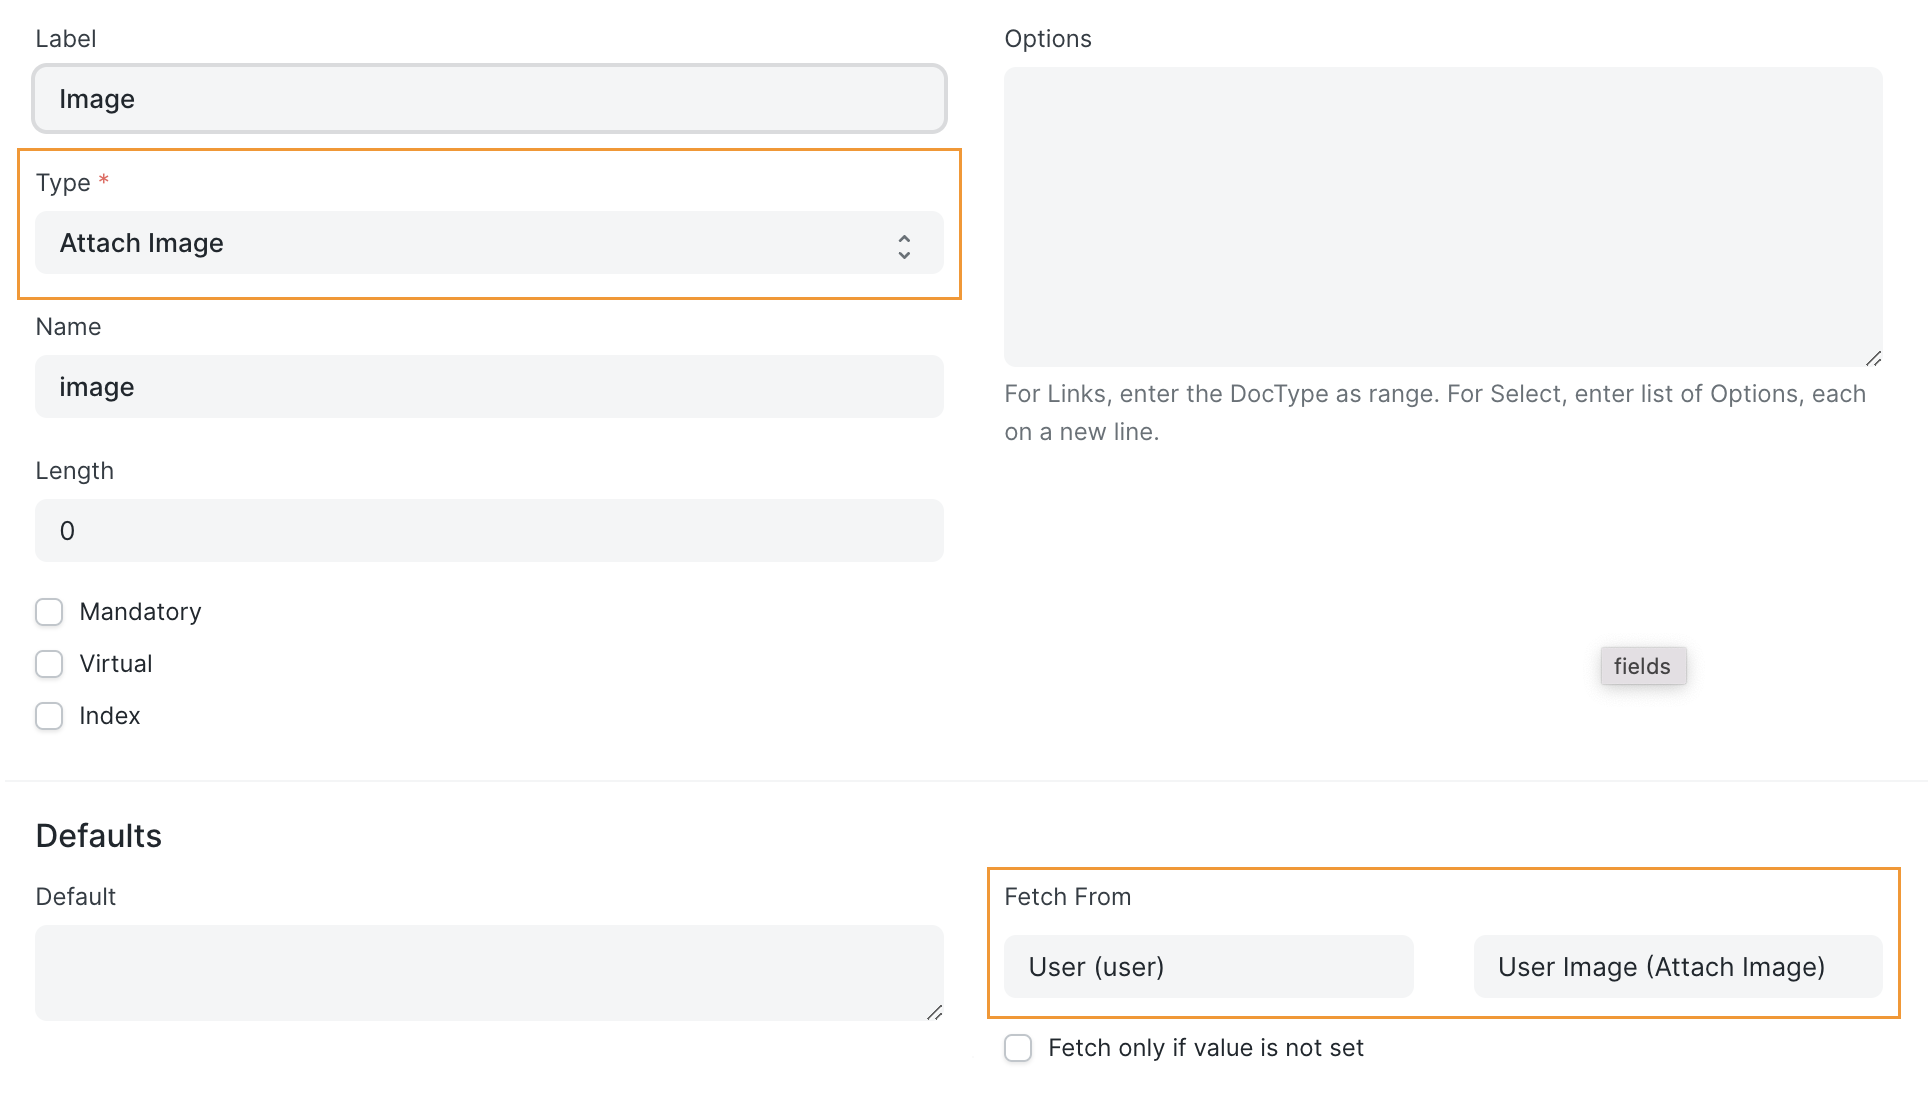The image size is (1928, 1102).
Task: Click the Type field label
Action: pos(63,183)
